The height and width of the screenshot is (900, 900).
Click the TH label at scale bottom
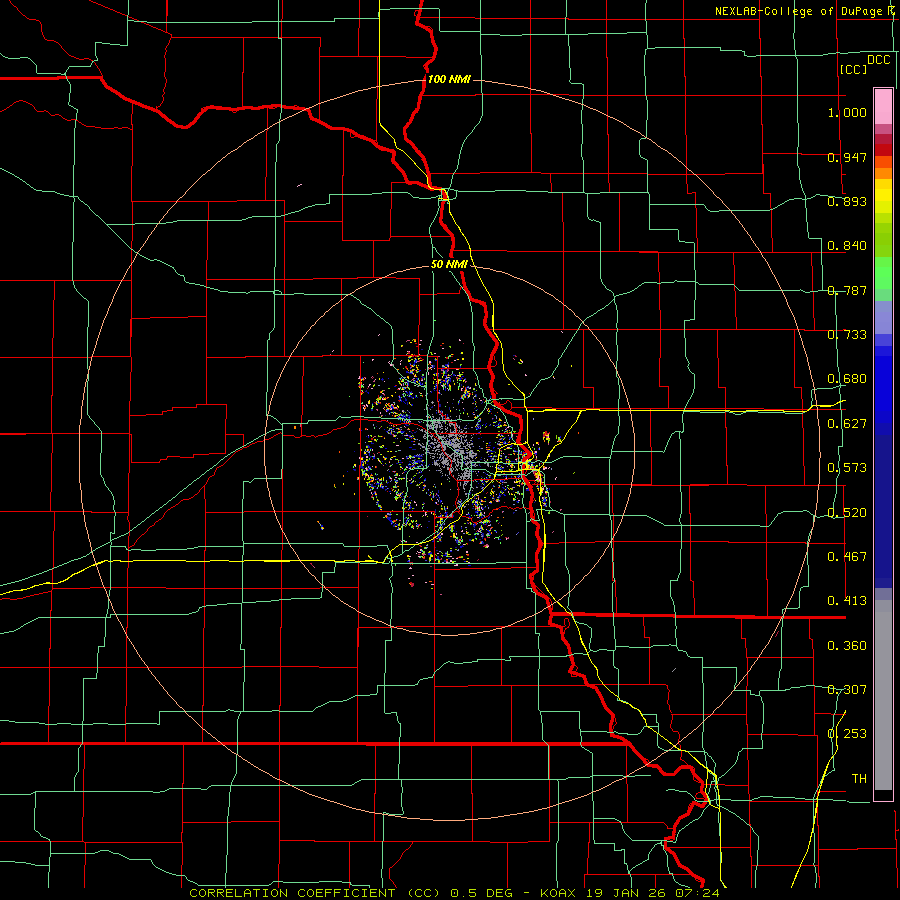pos(859,779)
